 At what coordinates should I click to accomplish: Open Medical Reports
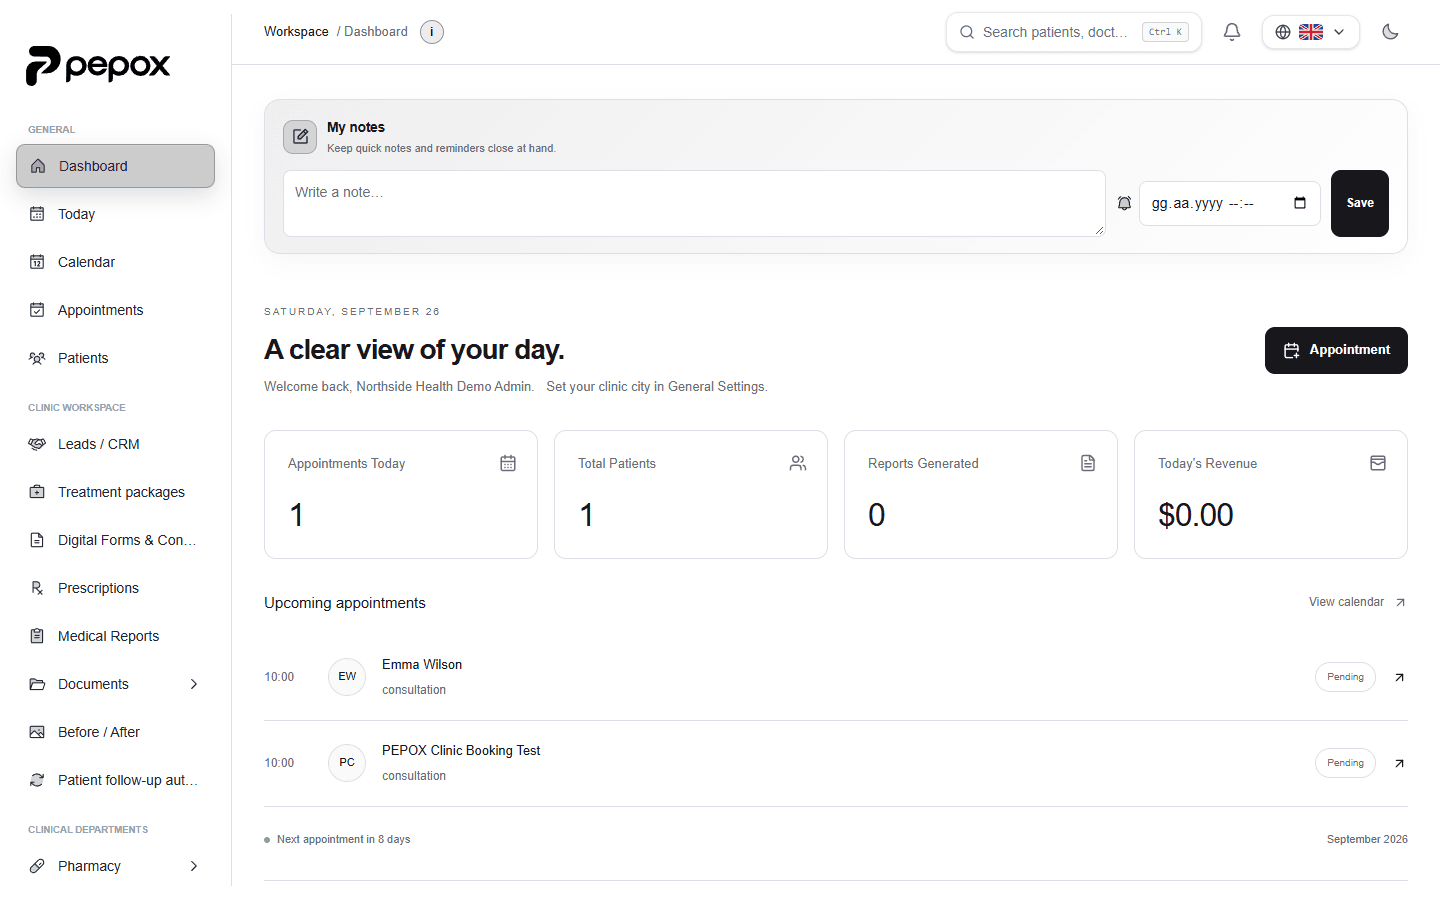(x=116, y=636)
